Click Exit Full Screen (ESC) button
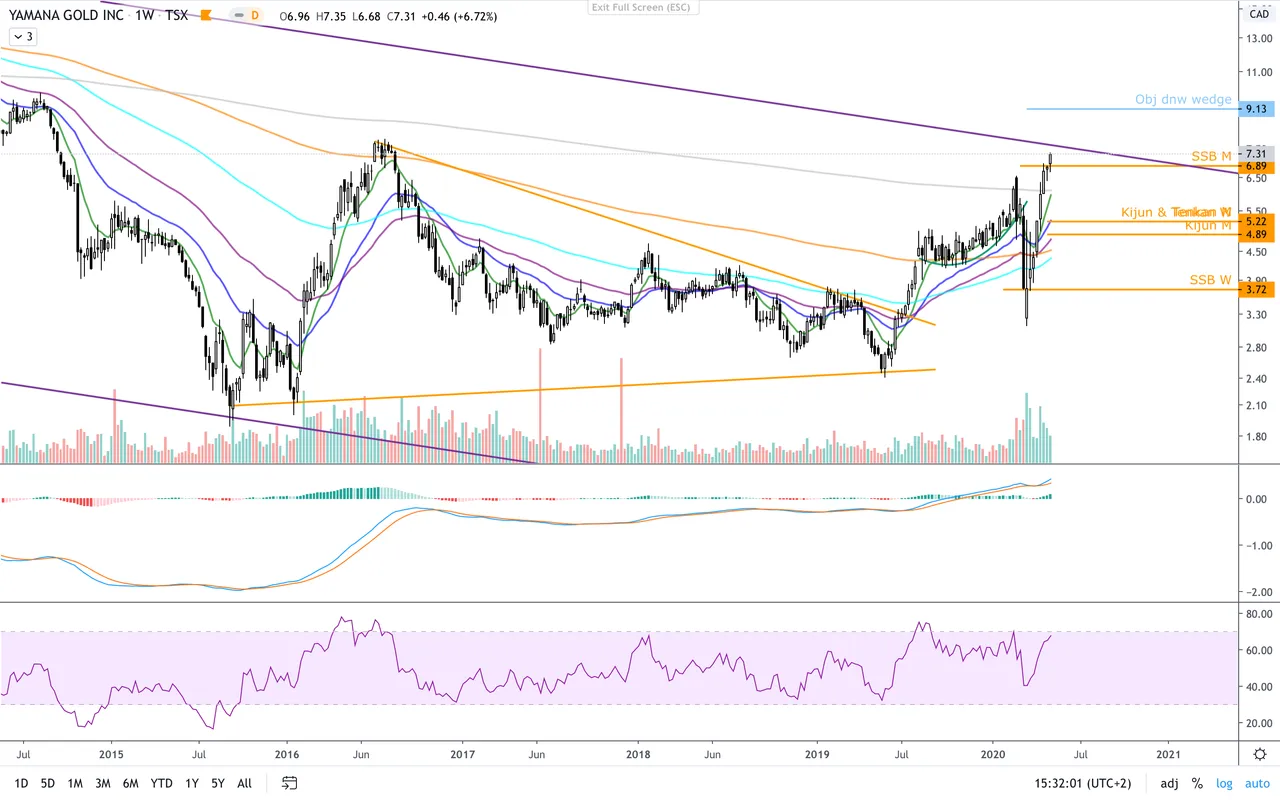Image resolution: width=1280 pixels, height=800 pixels. [x=644, y=7]
